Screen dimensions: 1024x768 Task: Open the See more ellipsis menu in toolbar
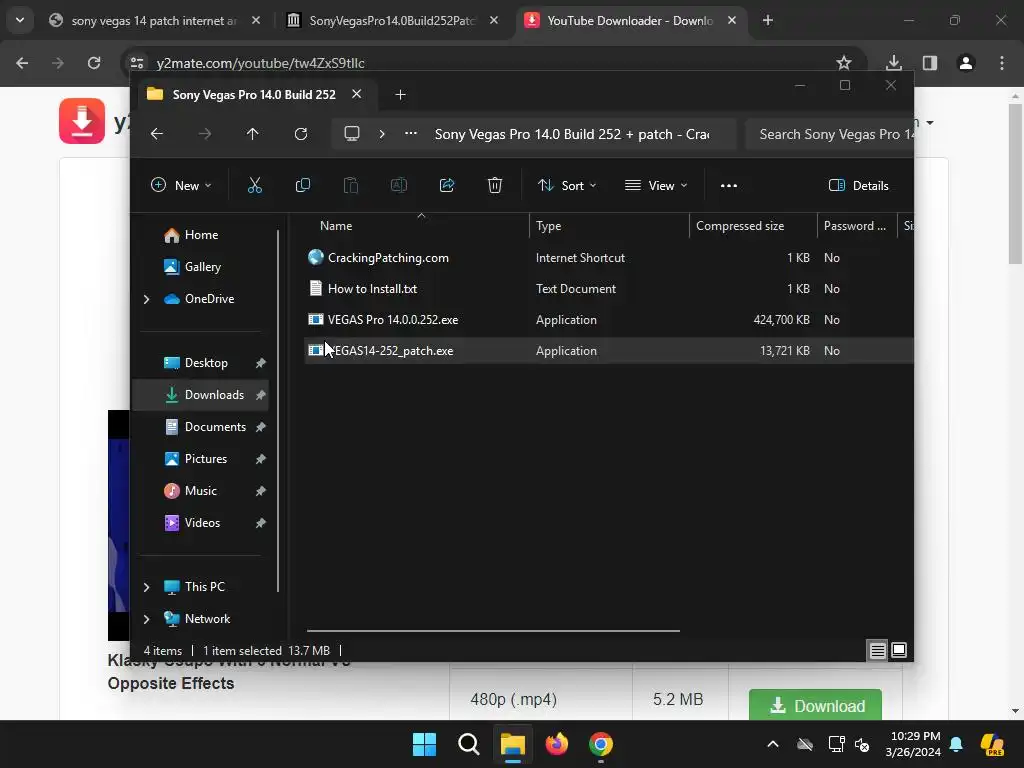pyautogui.click(x=729, y=185)
